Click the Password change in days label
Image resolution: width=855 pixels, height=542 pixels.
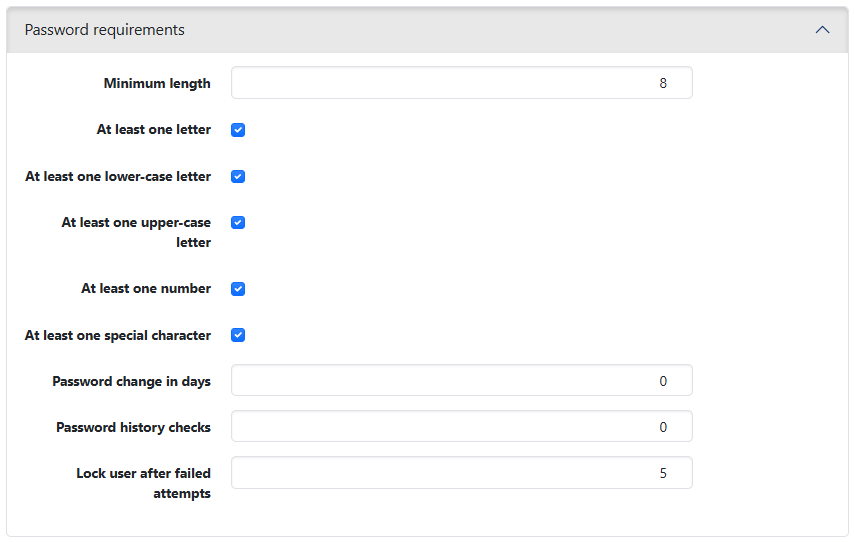point(131,381)
